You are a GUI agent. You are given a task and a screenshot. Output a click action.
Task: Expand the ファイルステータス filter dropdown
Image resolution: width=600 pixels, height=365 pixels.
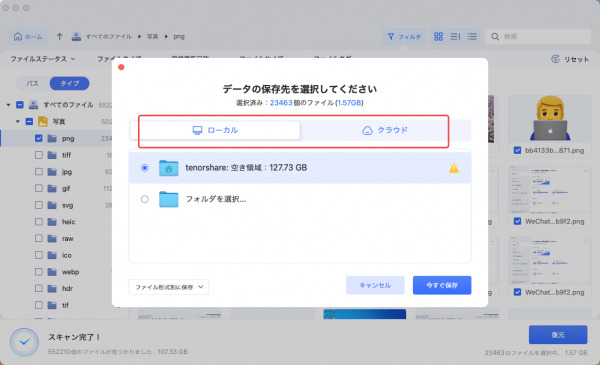click(42, 59)
